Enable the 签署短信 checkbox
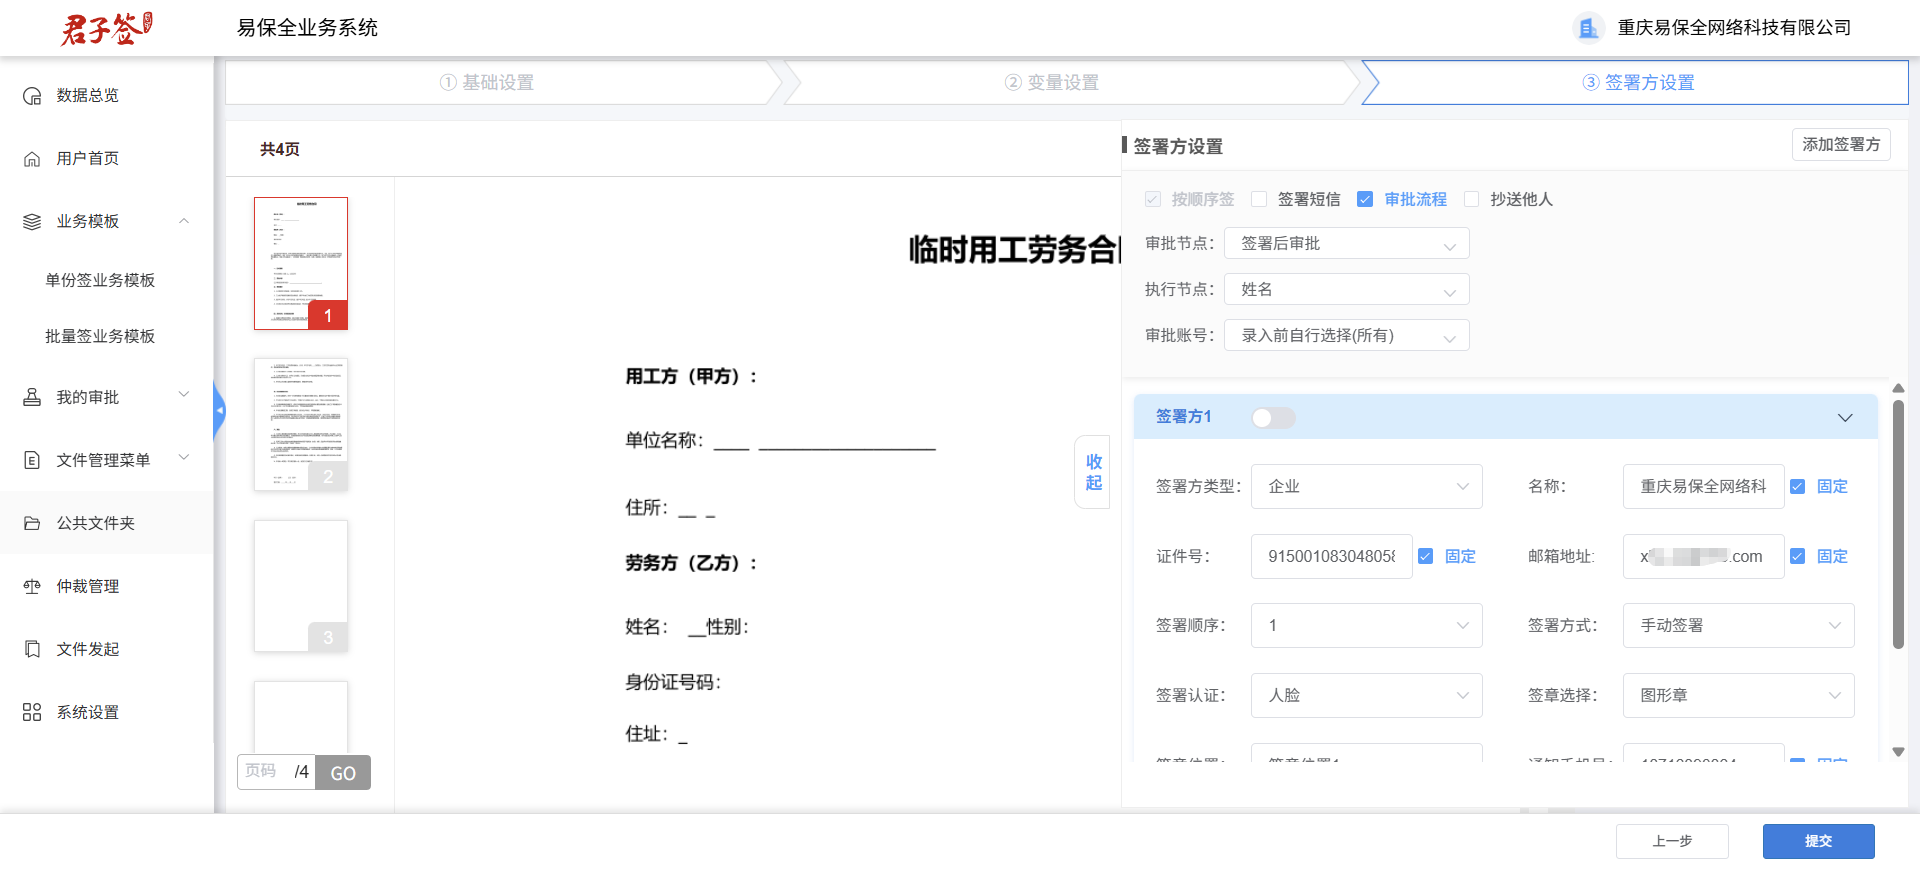The width and height of the screenshot is (1920, 869). 1259,199
